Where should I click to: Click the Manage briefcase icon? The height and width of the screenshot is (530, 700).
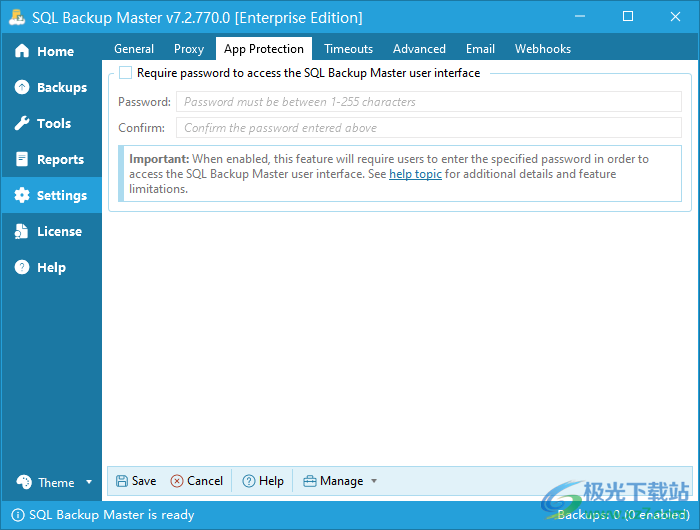(x=310, y=481)
